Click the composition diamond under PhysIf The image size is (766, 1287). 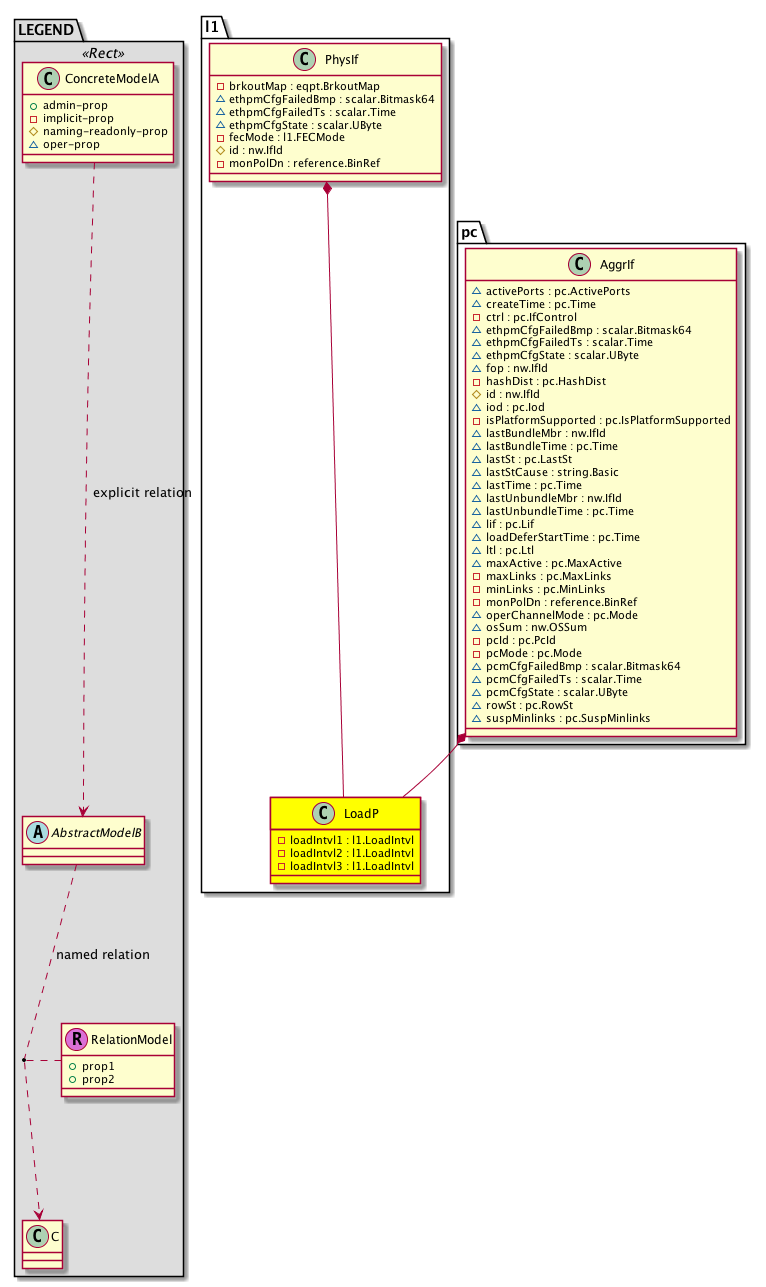coord(327,190)
